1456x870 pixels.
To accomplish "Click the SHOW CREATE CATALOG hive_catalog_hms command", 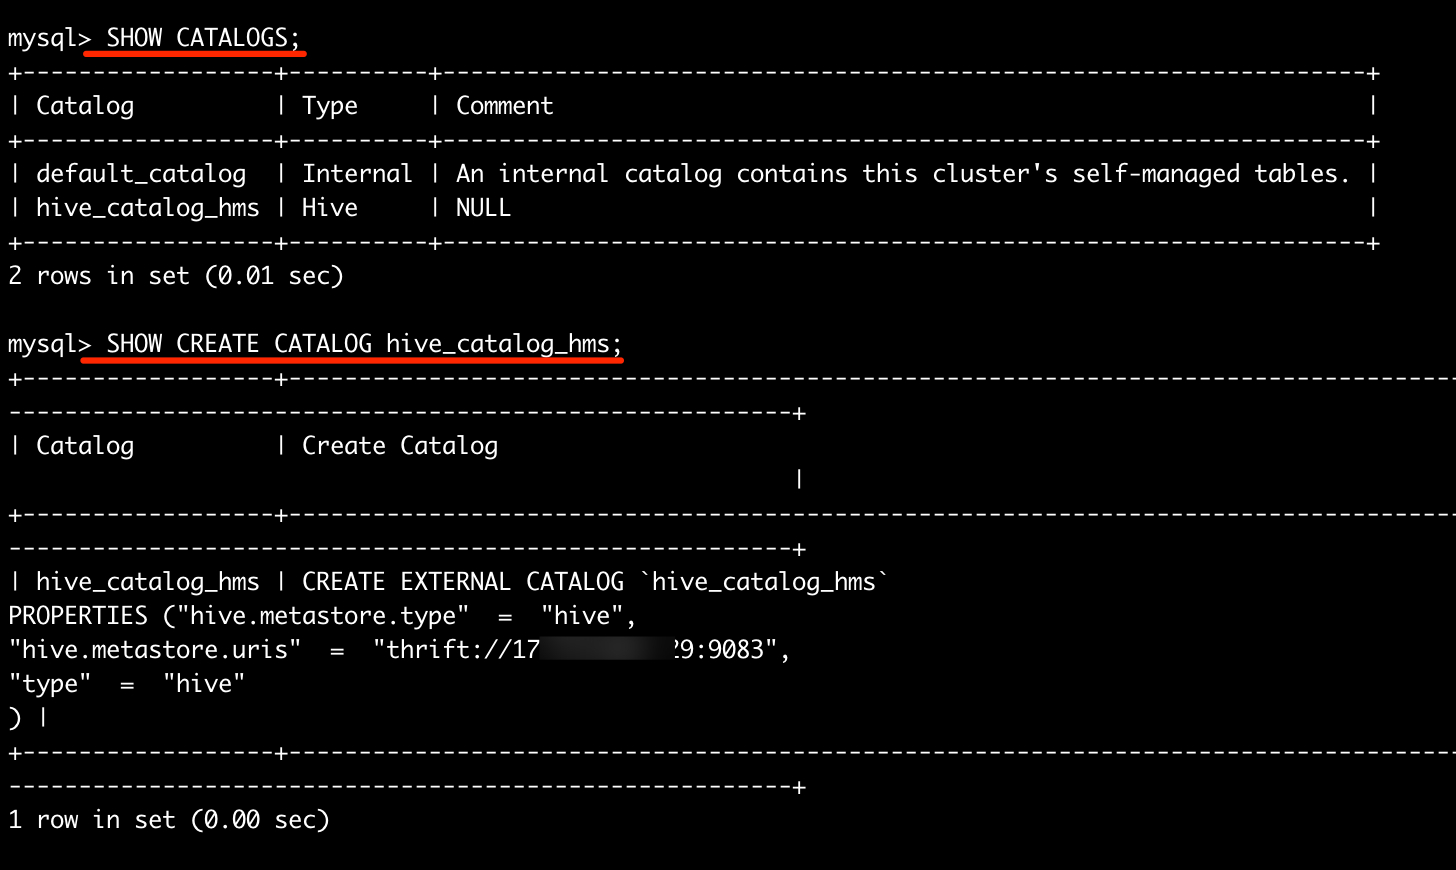I will pyautogui.click(x=364, y=344).
